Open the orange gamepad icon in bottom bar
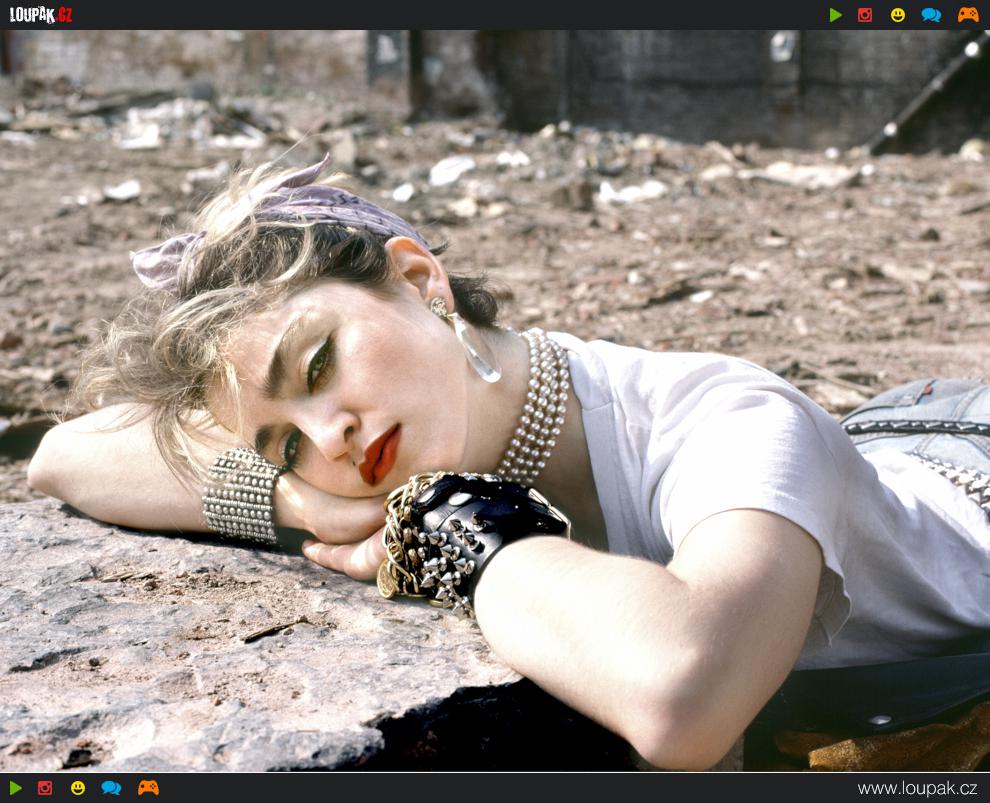The width and height of the screenshot is (990, 803). (x=148, y=788)
